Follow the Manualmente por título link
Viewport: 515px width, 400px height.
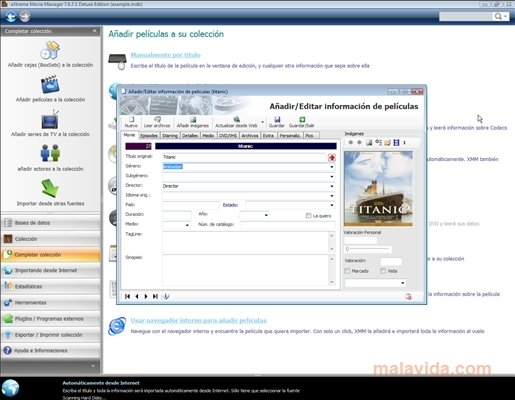coord(165,55)
